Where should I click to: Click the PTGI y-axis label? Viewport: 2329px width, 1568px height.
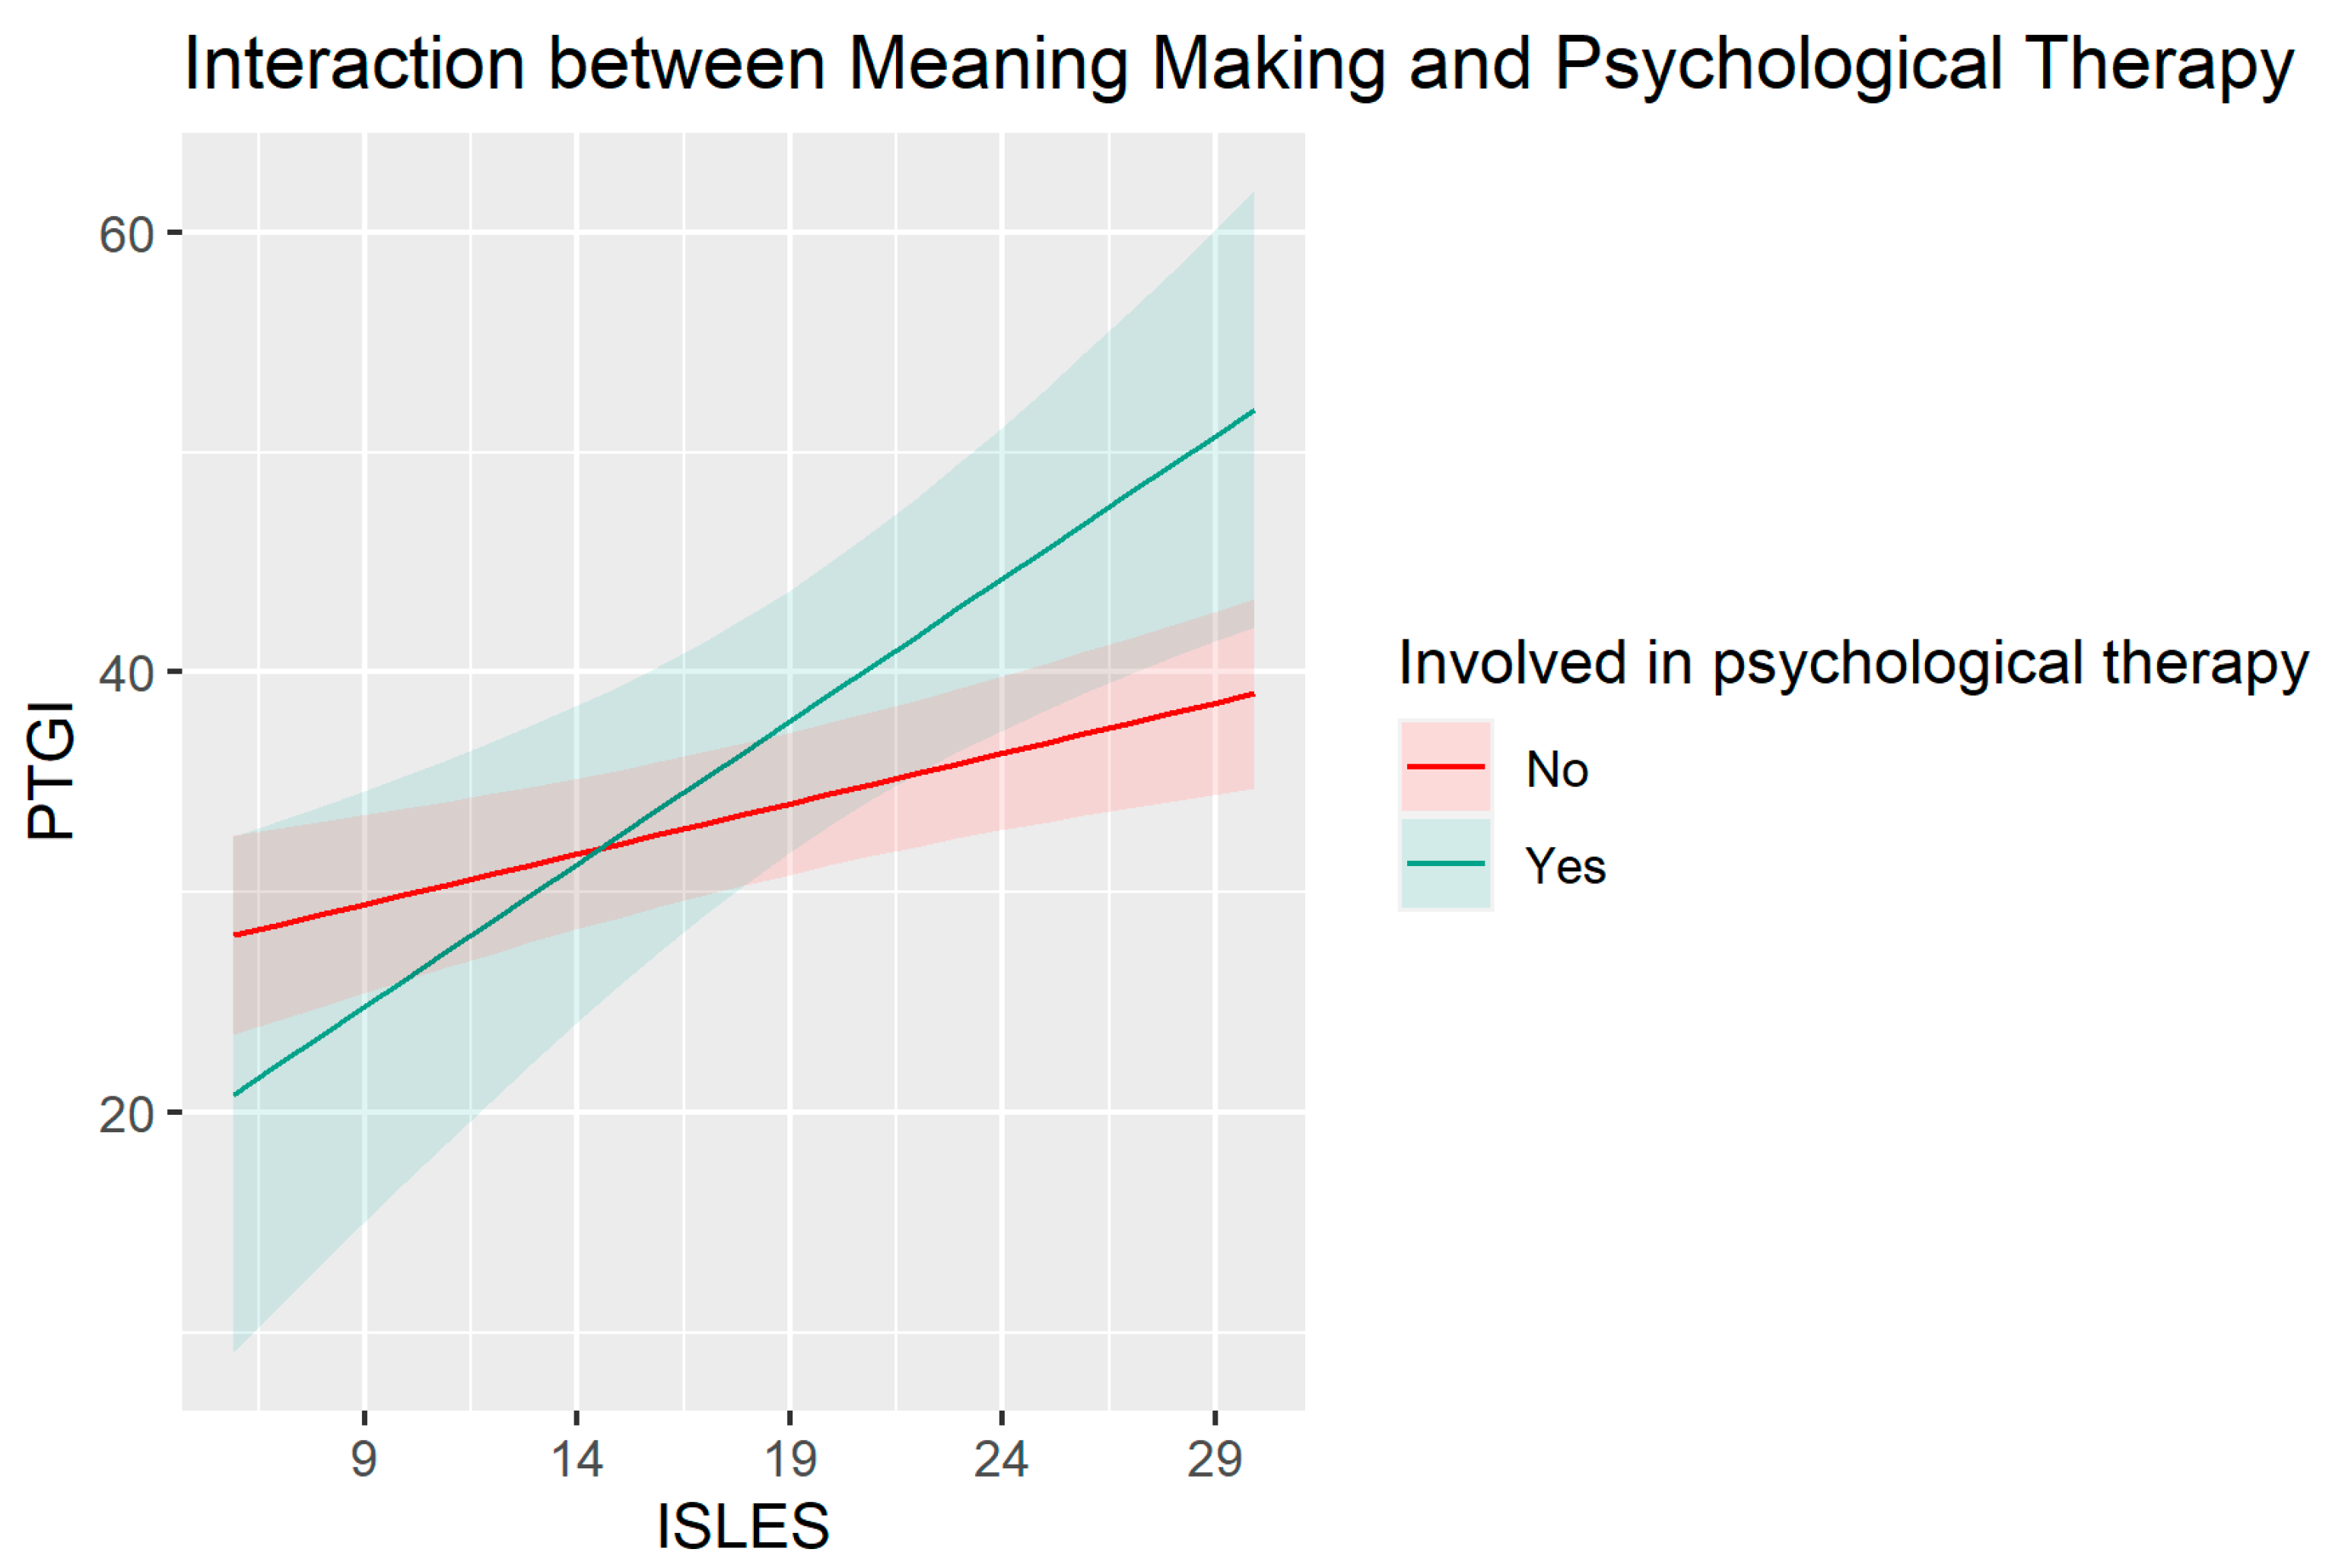tap(52, 770)
